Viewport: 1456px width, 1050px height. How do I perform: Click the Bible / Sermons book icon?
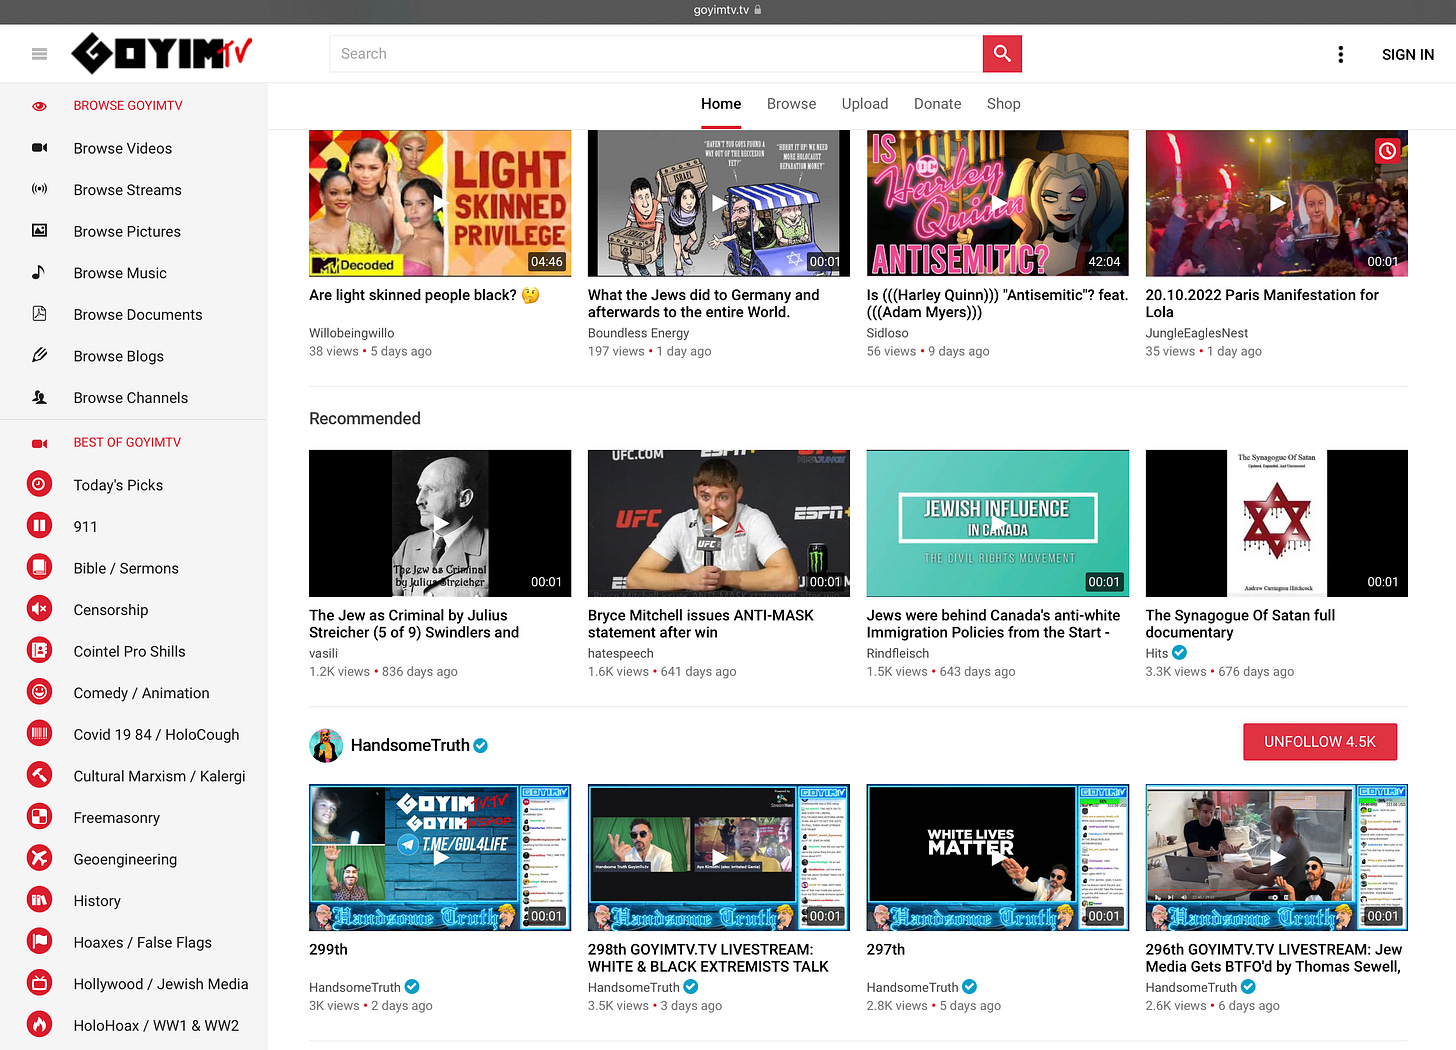(x=39, y=567)
